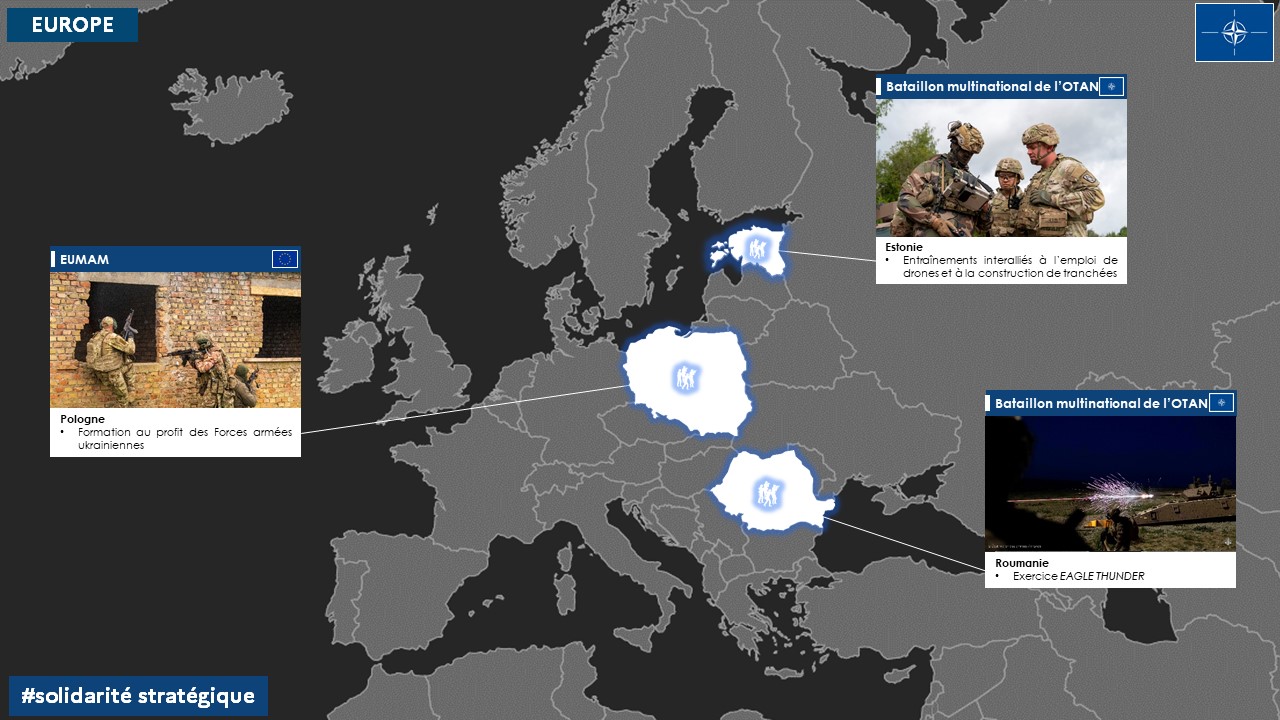This screenshot has width=1280, height=720.
Task: Click 'Entraînements interalliés' description text
Action: (x=1010, y=266)
